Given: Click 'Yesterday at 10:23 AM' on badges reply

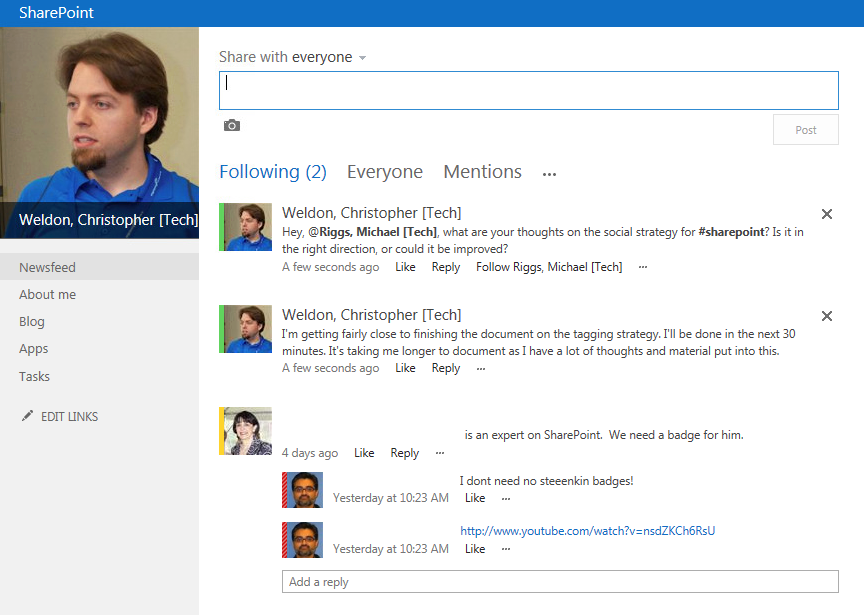Looking at the screenshot, I should point(391,498).
